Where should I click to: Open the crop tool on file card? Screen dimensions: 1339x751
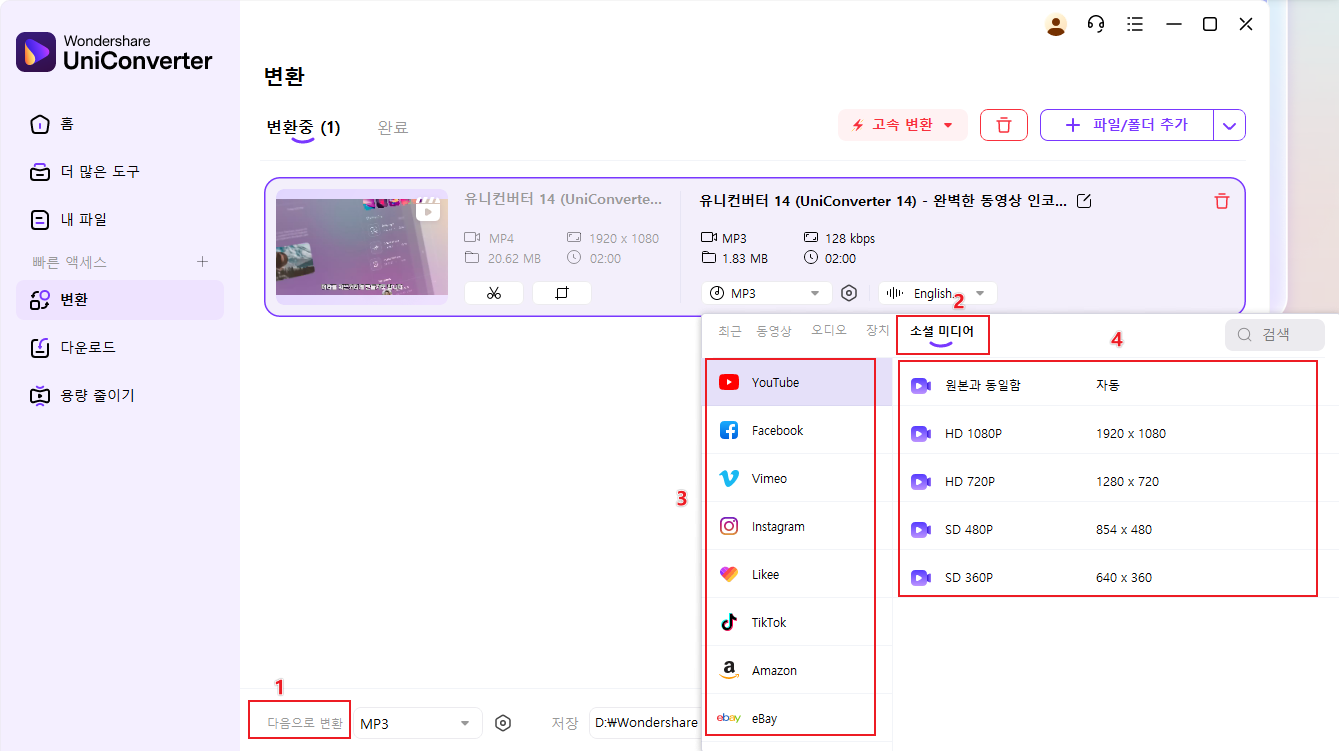[x=562, y=293]
